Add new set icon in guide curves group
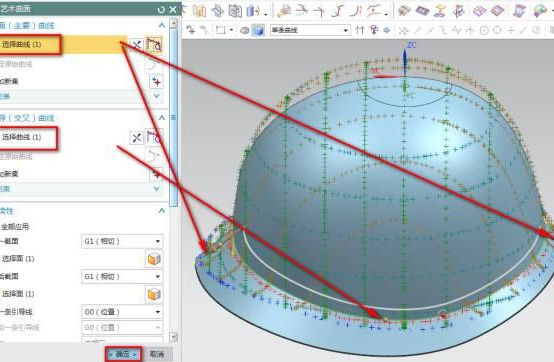554x362 pixels. 156,174
